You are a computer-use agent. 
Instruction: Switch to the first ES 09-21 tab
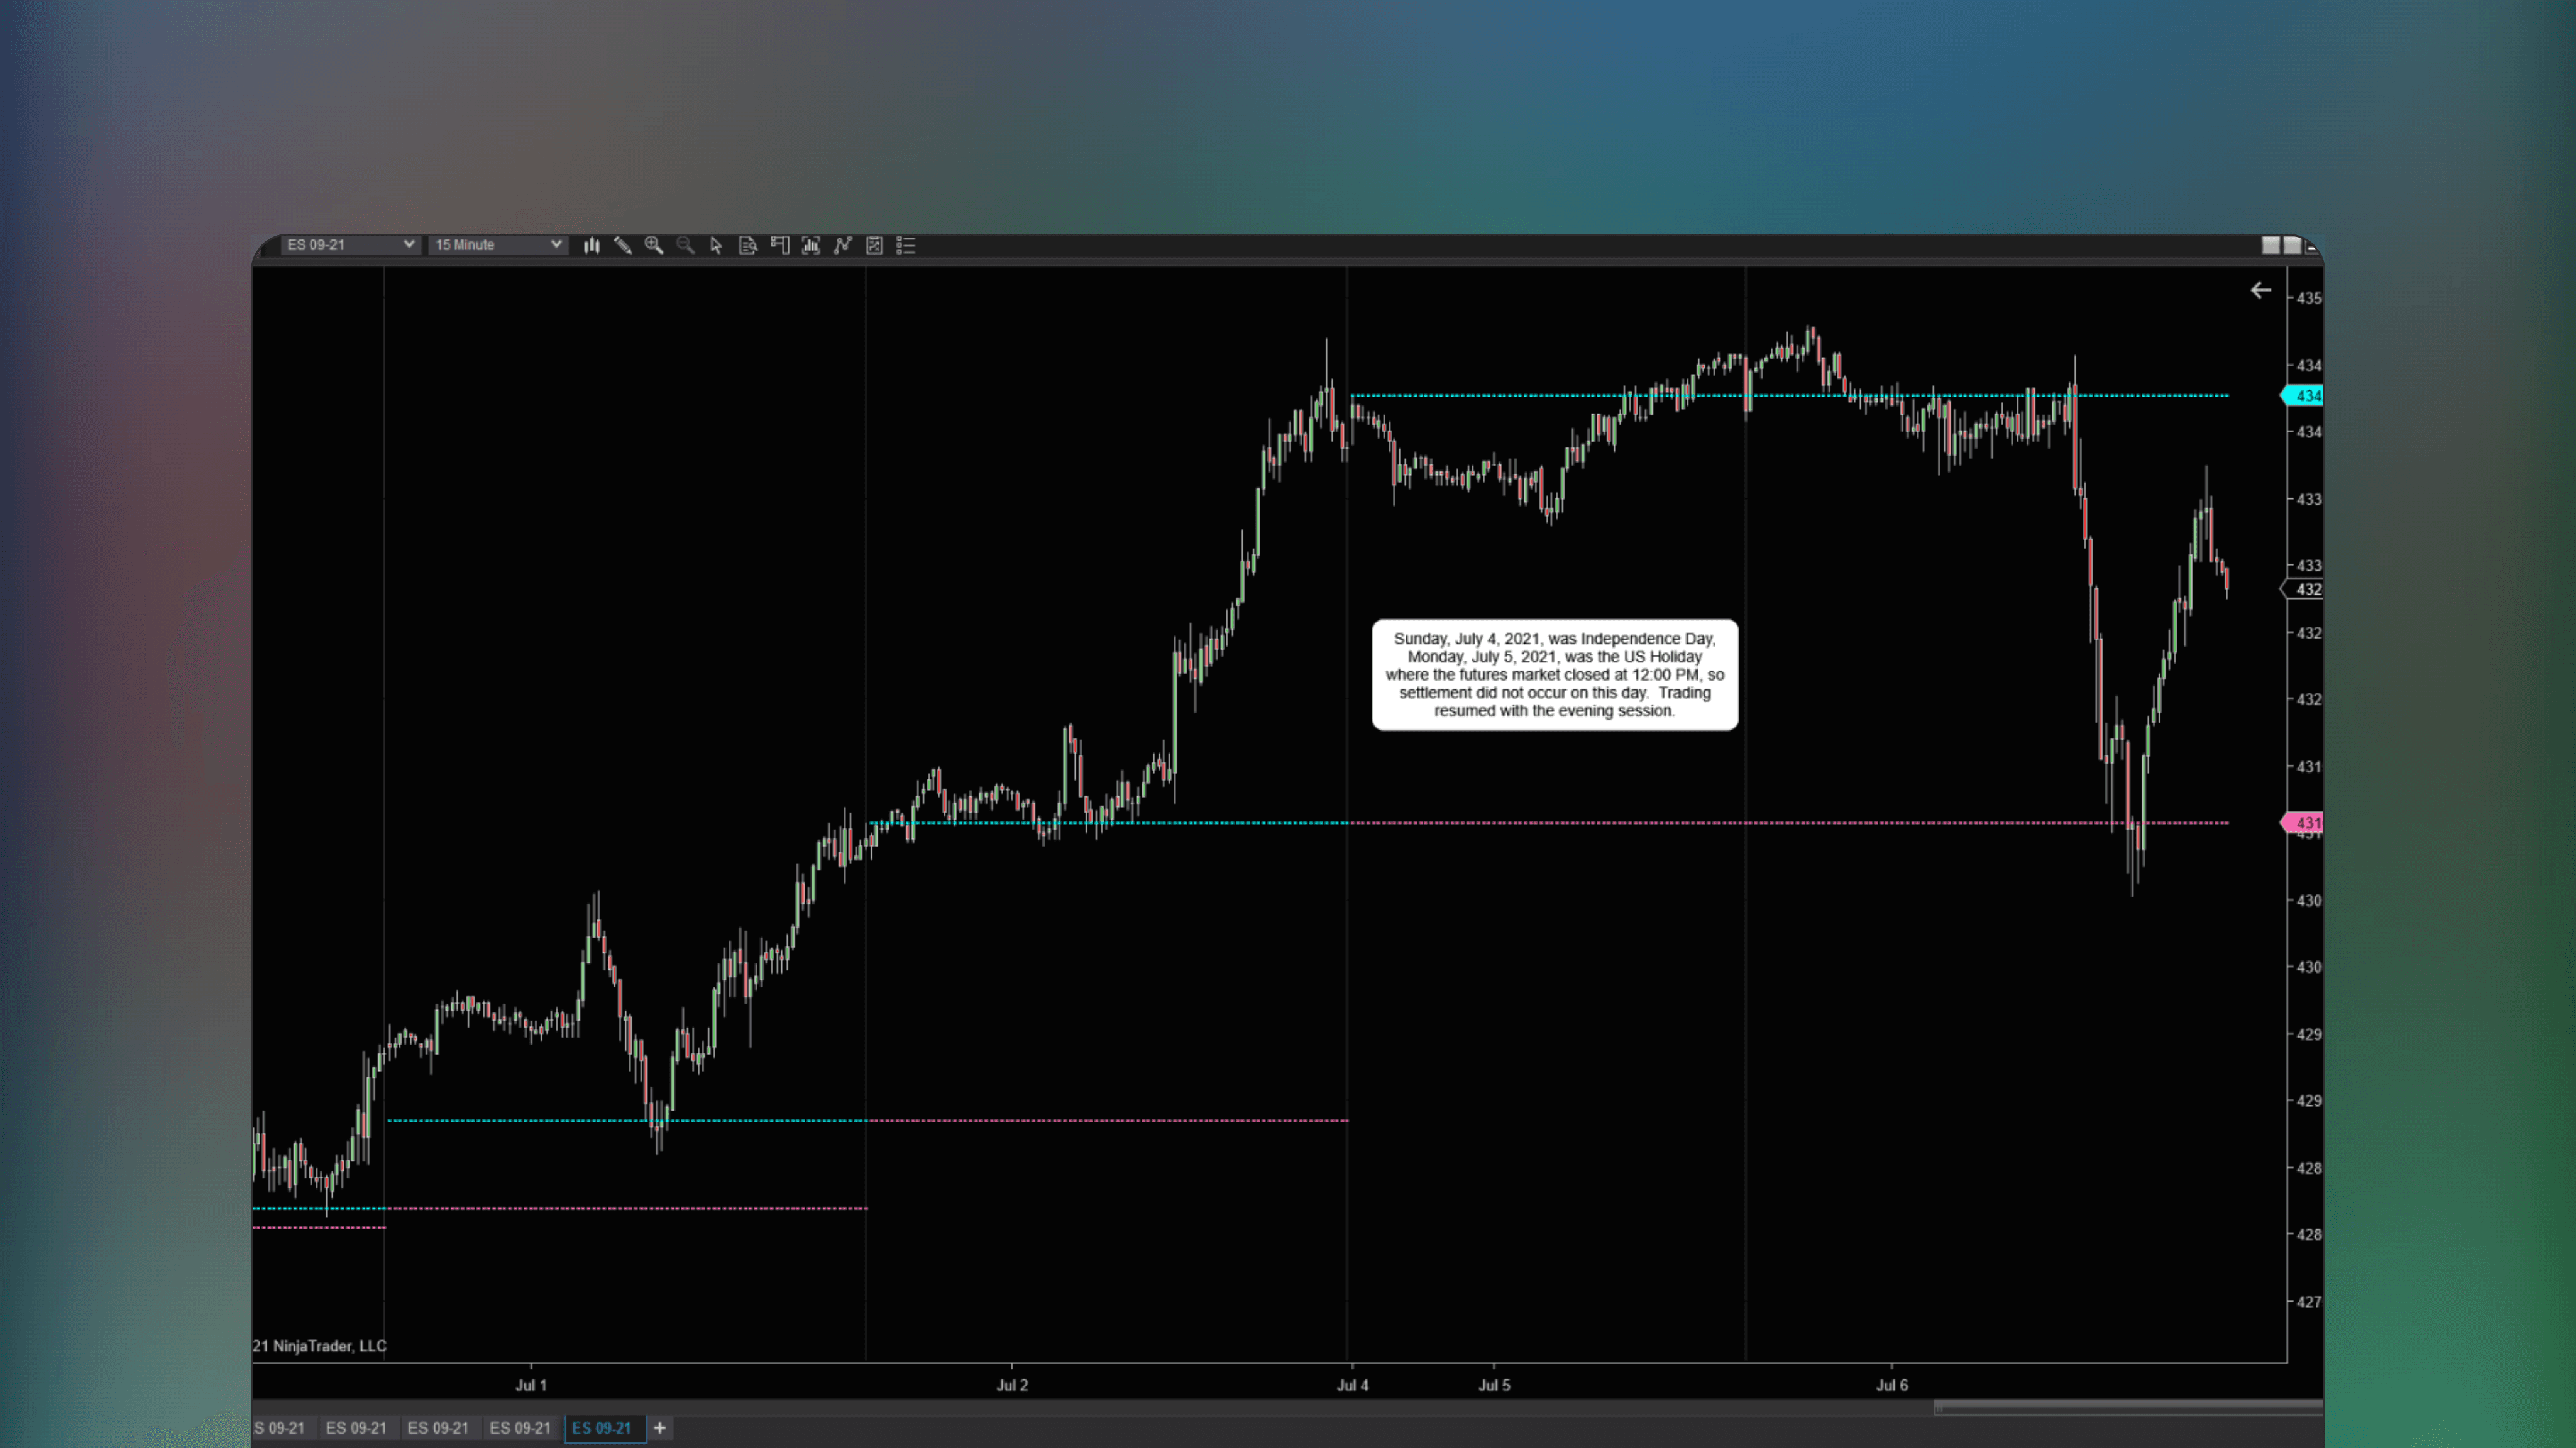tap(281, 1428)
